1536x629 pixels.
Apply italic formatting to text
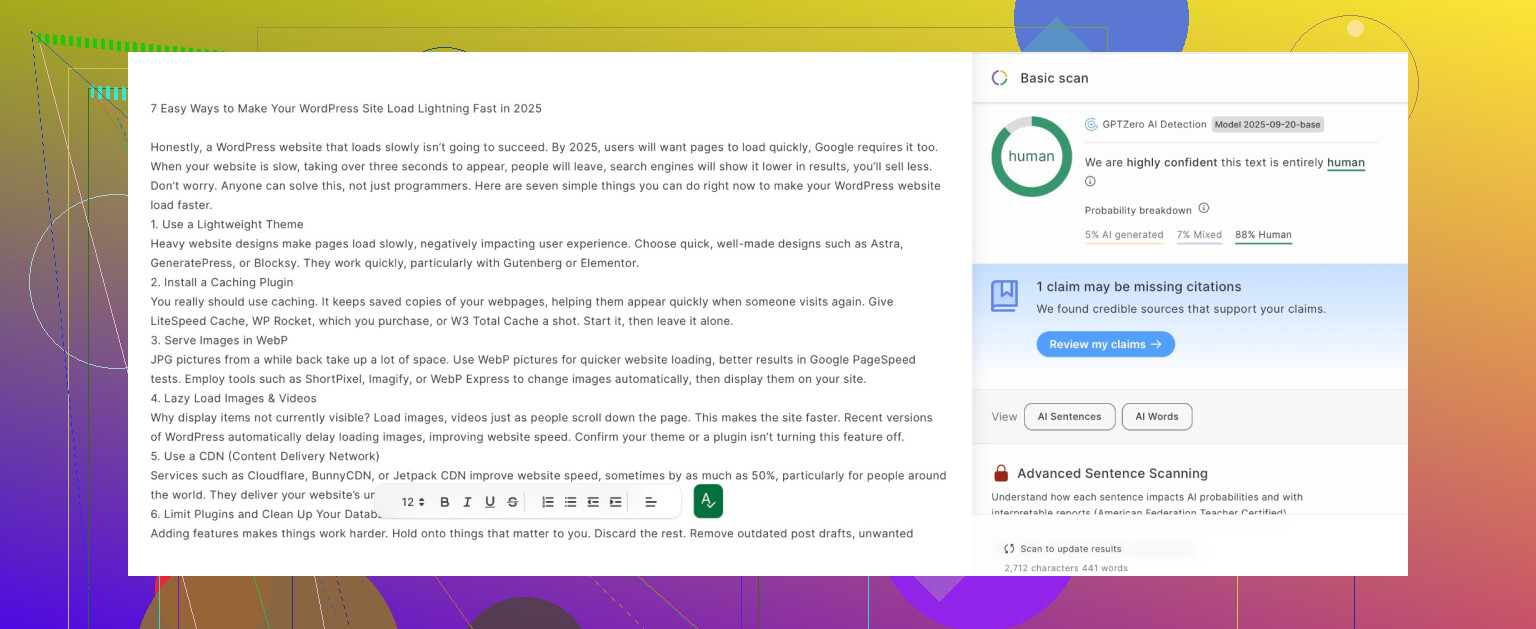pos(467,502)
